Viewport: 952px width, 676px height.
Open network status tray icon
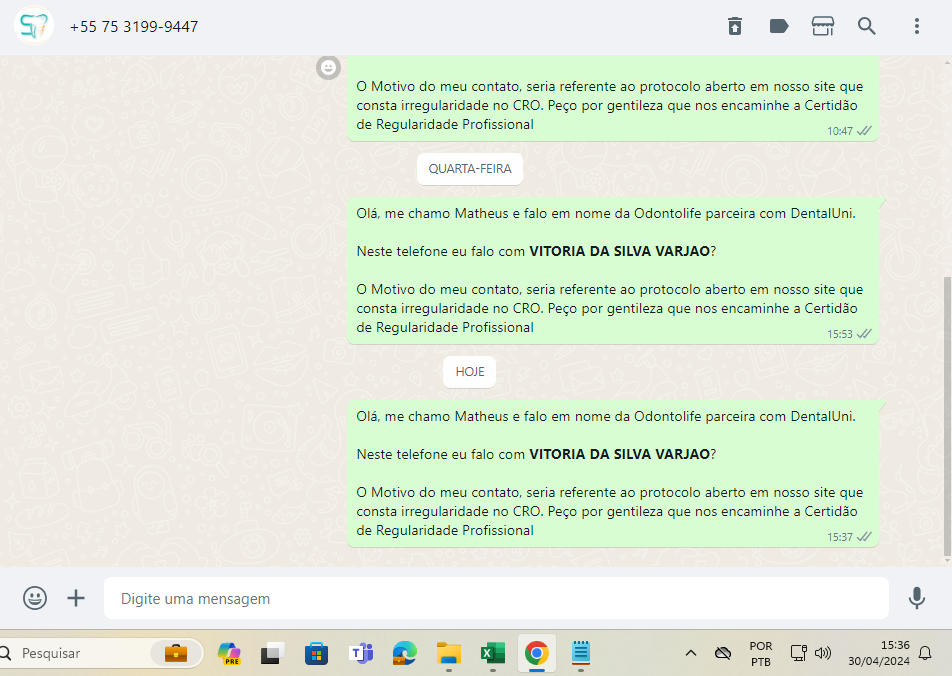798,653
